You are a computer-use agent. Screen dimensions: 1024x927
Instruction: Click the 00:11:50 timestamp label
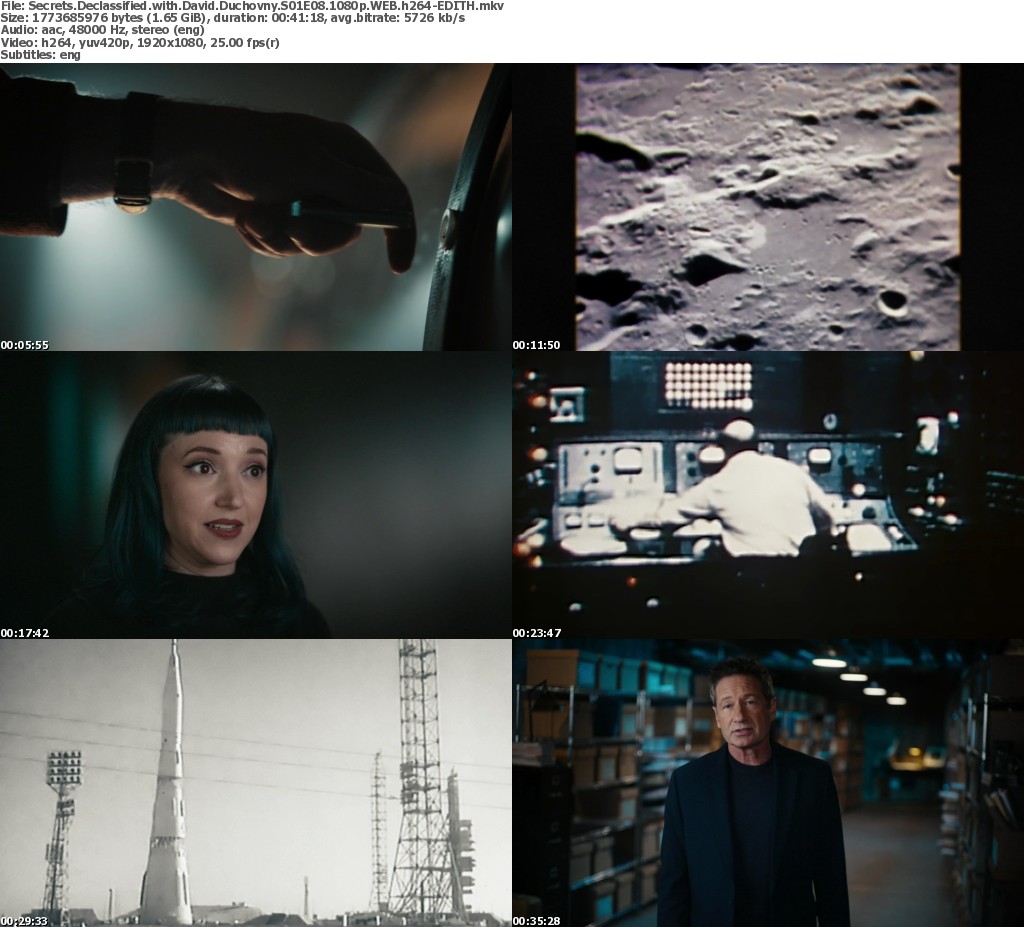536,345
